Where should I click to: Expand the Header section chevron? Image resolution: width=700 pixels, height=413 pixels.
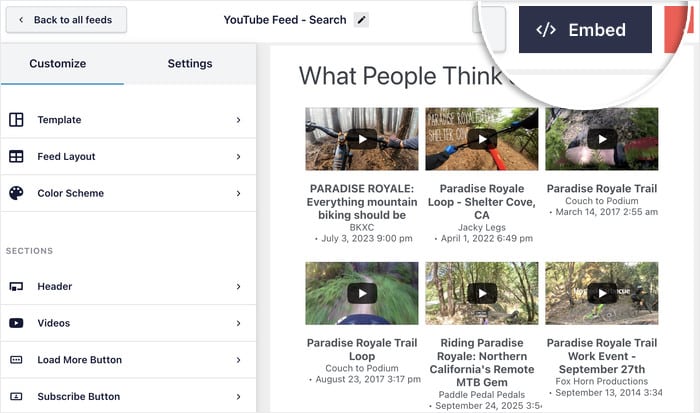[x=239, y=287]
